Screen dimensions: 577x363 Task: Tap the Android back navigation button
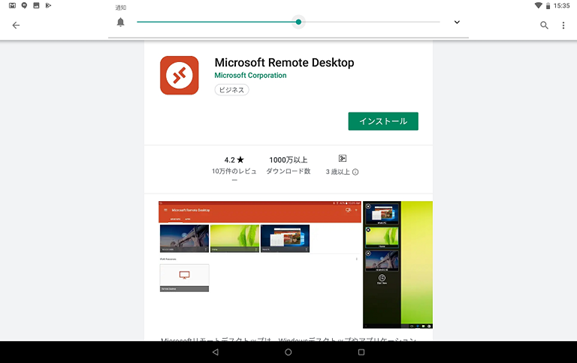[x=216, y=352]
